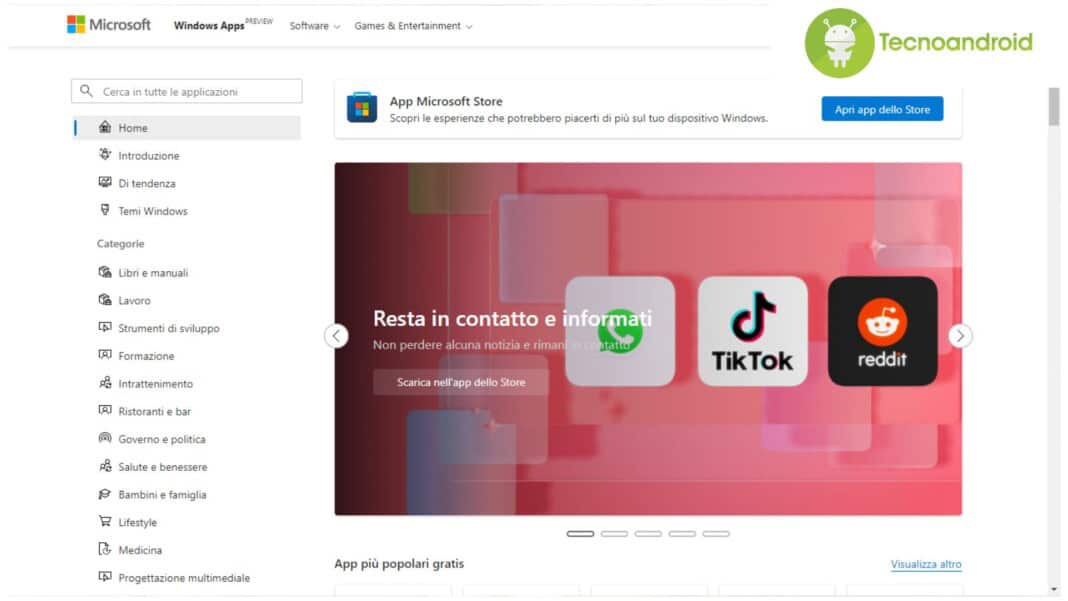
Task: Click Scarica nell'app dello Store button
Action: pos(461,382)
